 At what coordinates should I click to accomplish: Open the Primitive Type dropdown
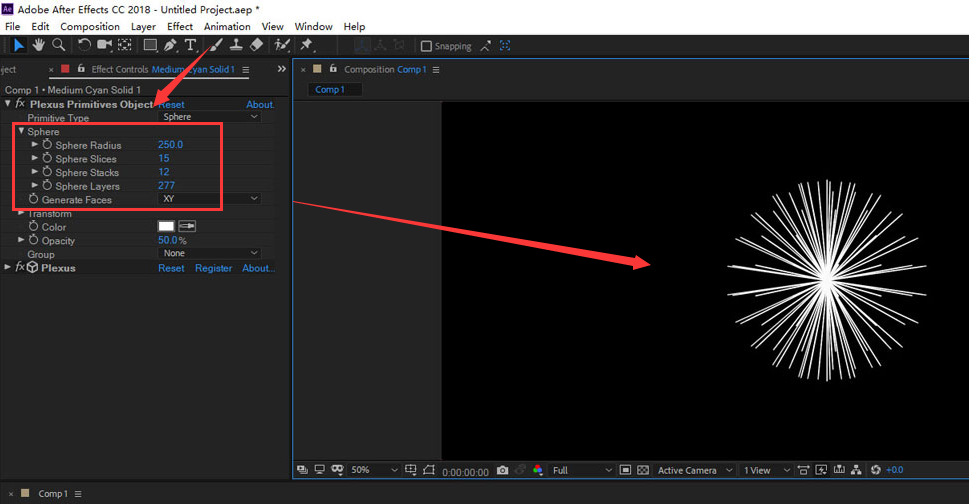[210, 117]
